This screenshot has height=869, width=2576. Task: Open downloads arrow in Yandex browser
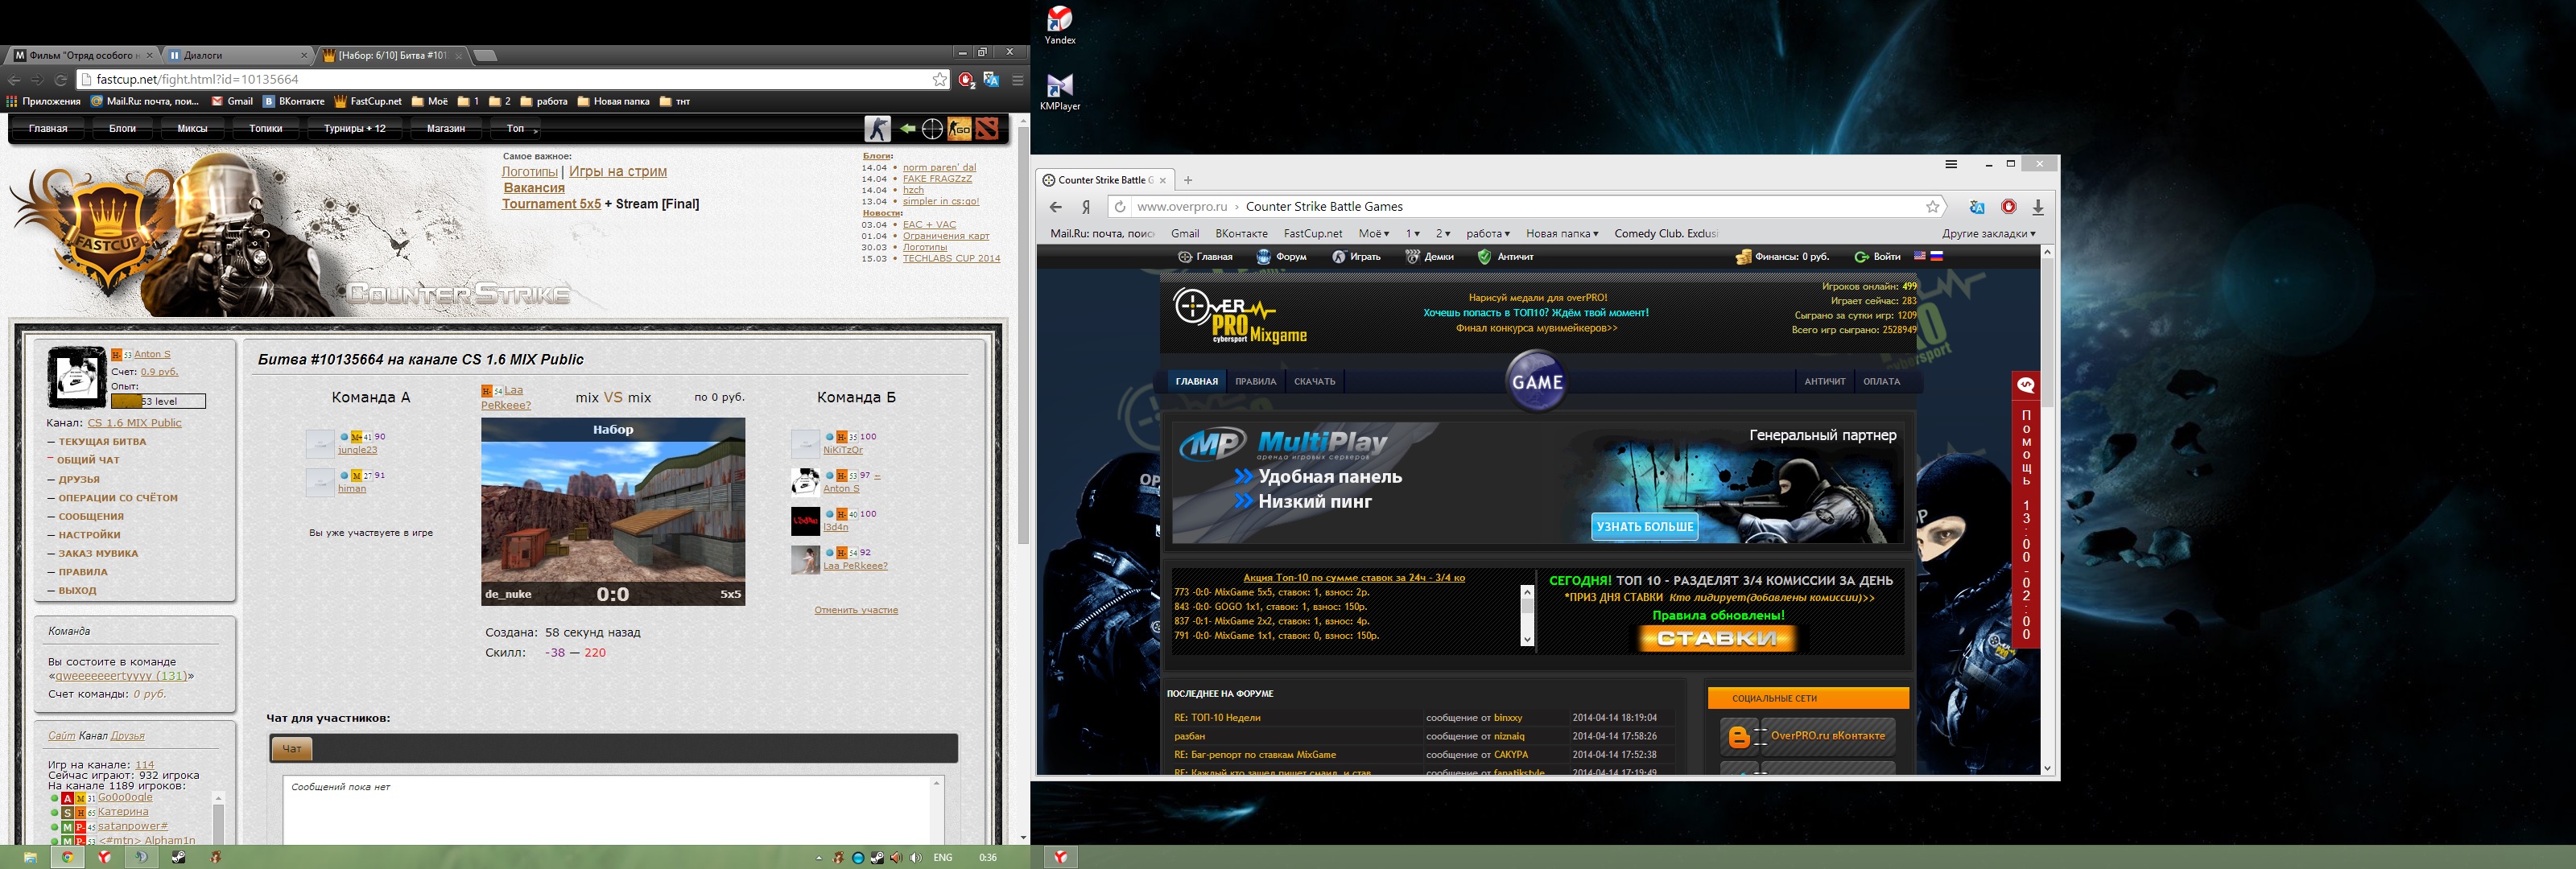coord(2038,207)
